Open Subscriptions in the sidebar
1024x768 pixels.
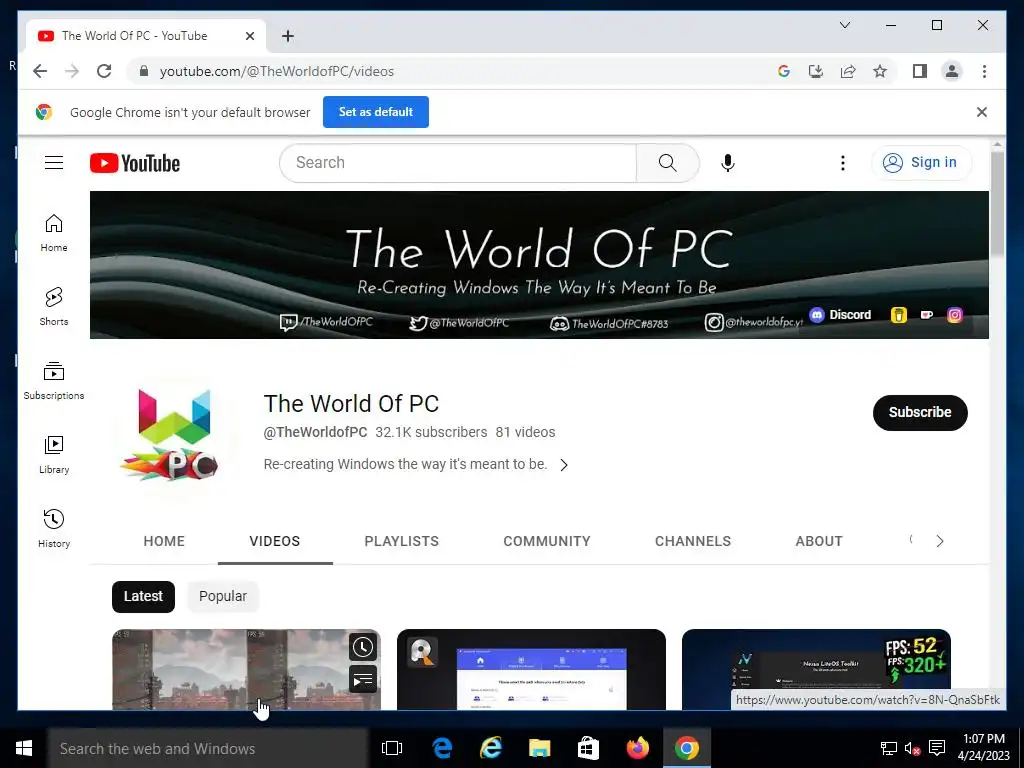click(x=54, y=381)
